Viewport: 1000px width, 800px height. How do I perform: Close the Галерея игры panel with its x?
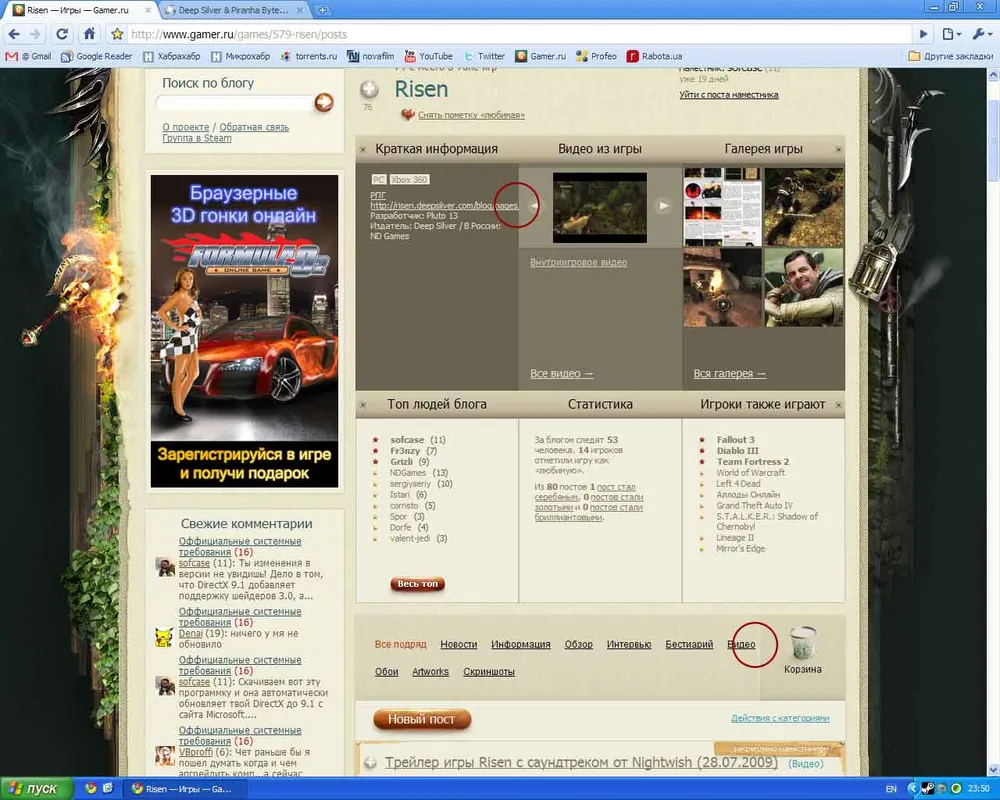point(839,149)
